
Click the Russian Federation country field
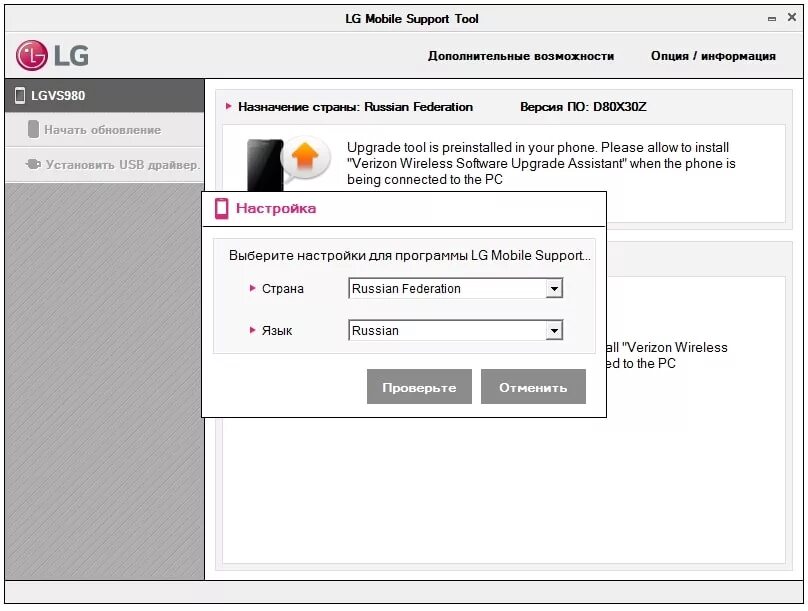456,288
